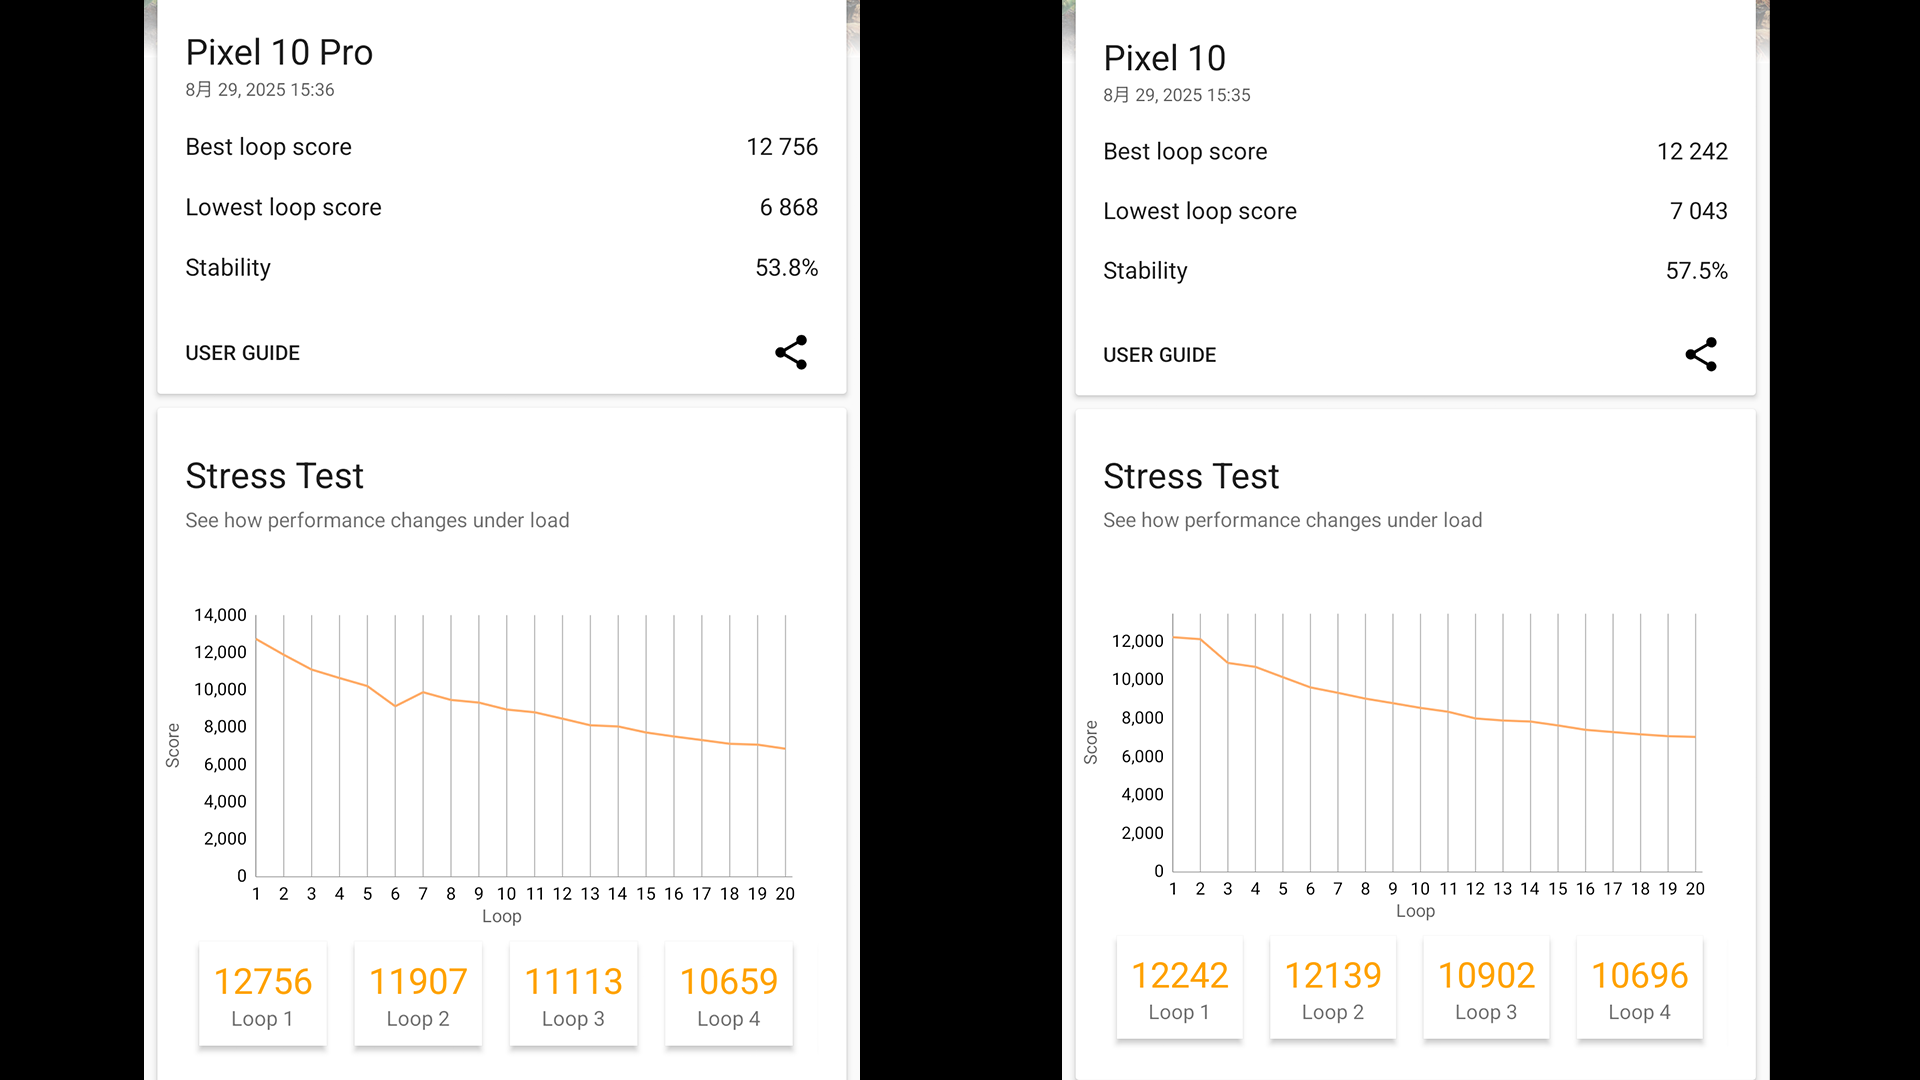Click the Loop axis label under Pixel 10 Pro chart
Screen dimensions: 1920x1080
click(x=502, y=916)
